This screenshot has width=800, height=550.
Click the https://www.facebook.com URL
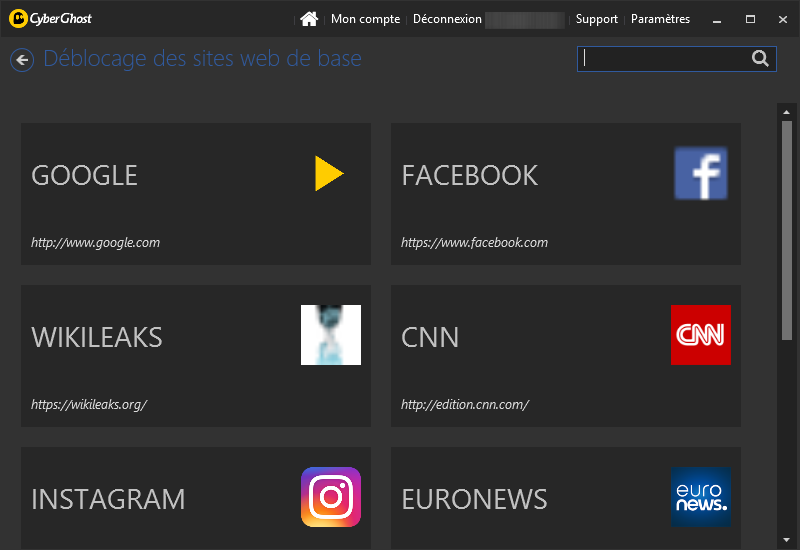tap(474, 242)
